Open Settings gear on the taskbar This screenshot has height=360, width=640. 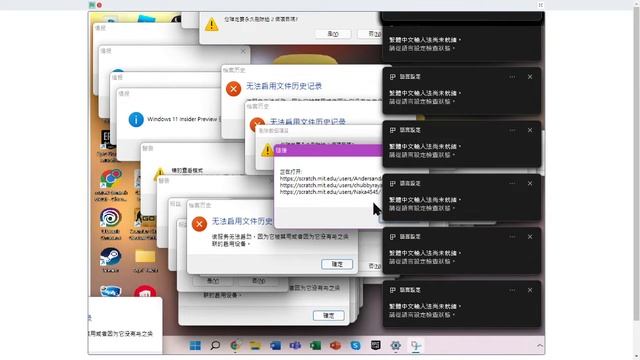coord(396,346)
